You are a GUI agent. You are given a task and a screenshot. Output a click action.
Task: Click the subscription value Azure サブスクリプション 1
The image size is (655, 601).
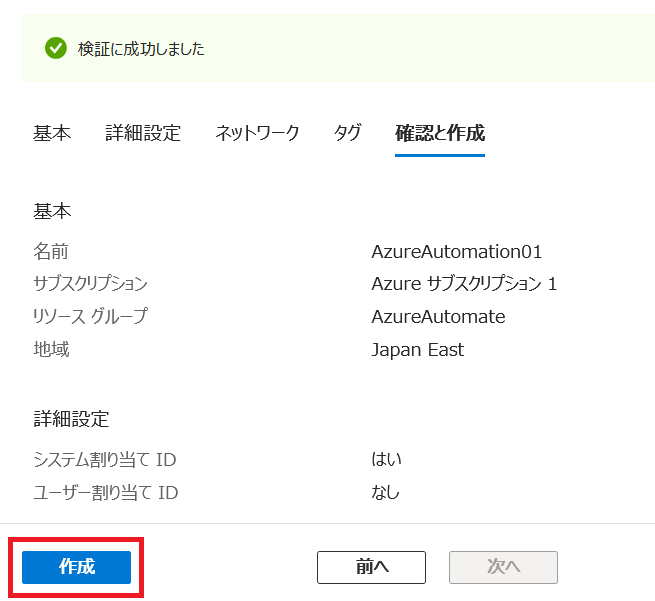(x=464, y=284)
